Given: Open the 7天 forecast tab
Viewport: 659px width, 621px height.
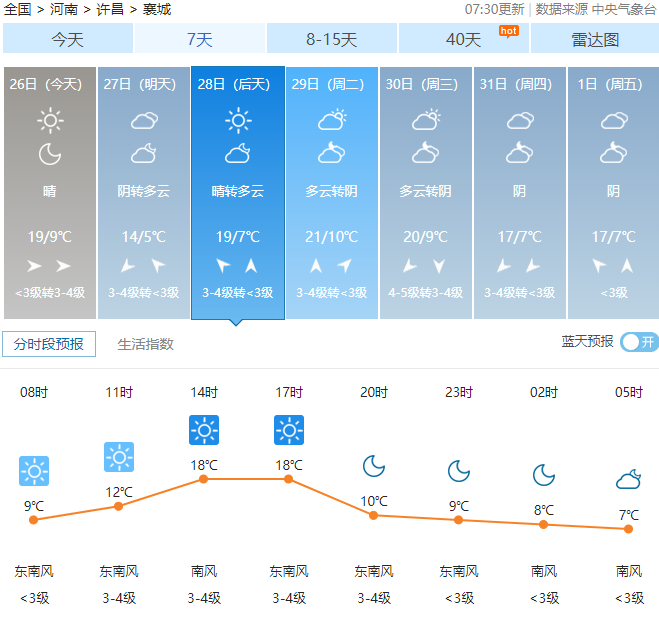Looking at the screenshot, I should click(199, 39).
